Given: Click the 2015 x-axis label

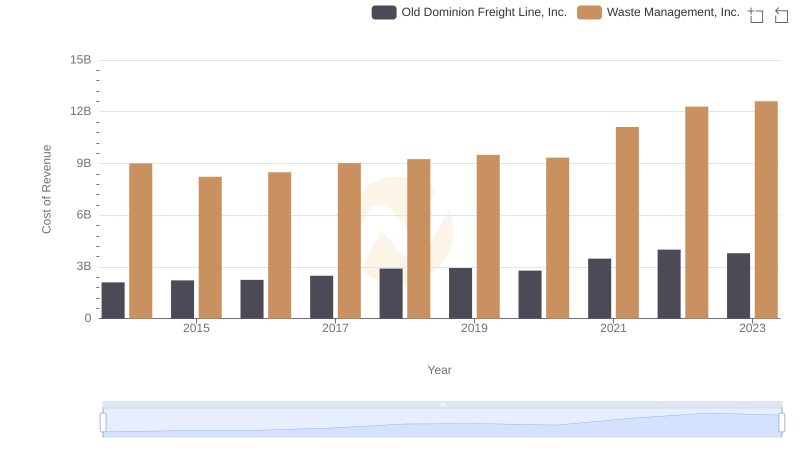Looking at the screenshot, I should [x=196, y=328].
